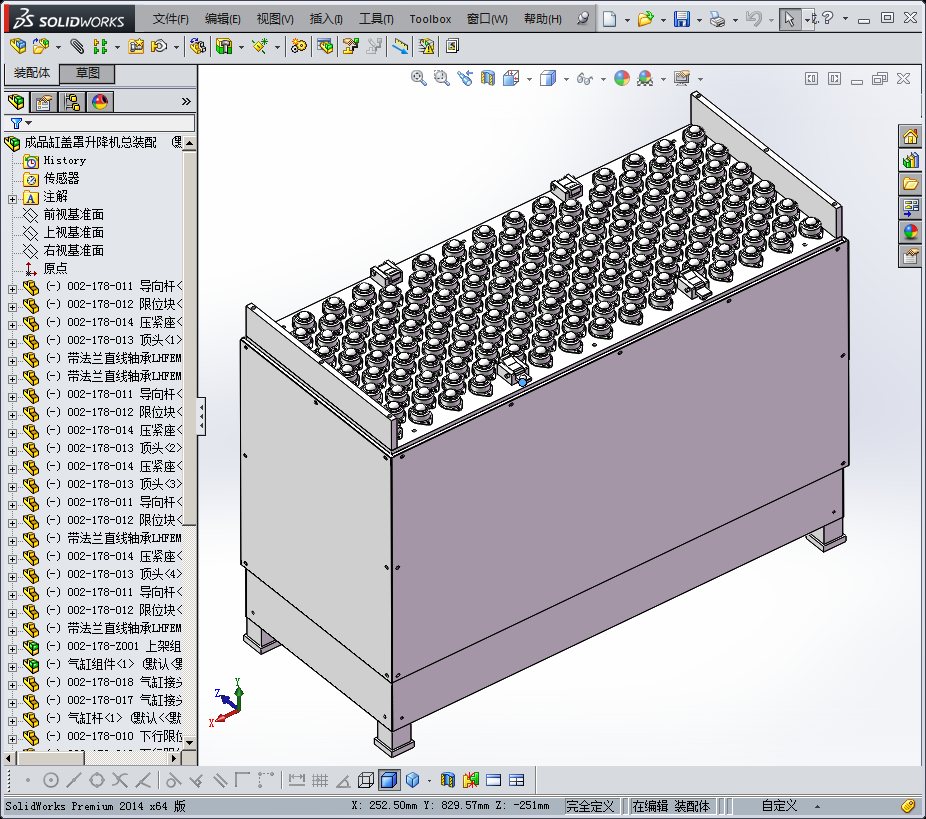Click the panel collapse handle on splitter

point(201,416)
